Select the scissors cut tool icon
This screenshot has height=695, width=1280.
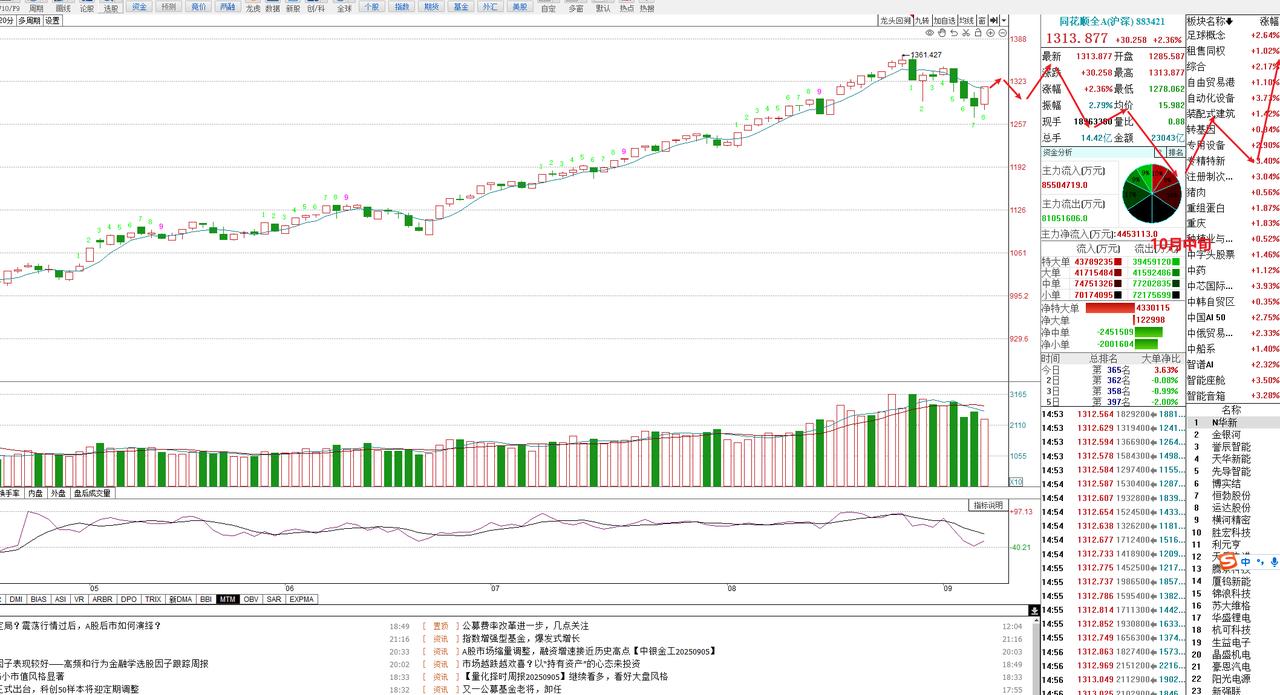[966, 33]
